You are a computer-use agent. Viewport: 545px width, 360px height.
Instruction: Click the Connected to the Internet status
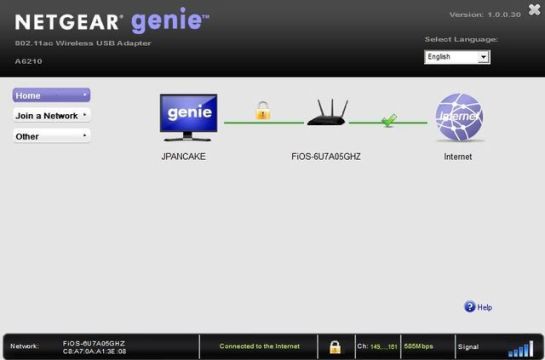point(259,346)
